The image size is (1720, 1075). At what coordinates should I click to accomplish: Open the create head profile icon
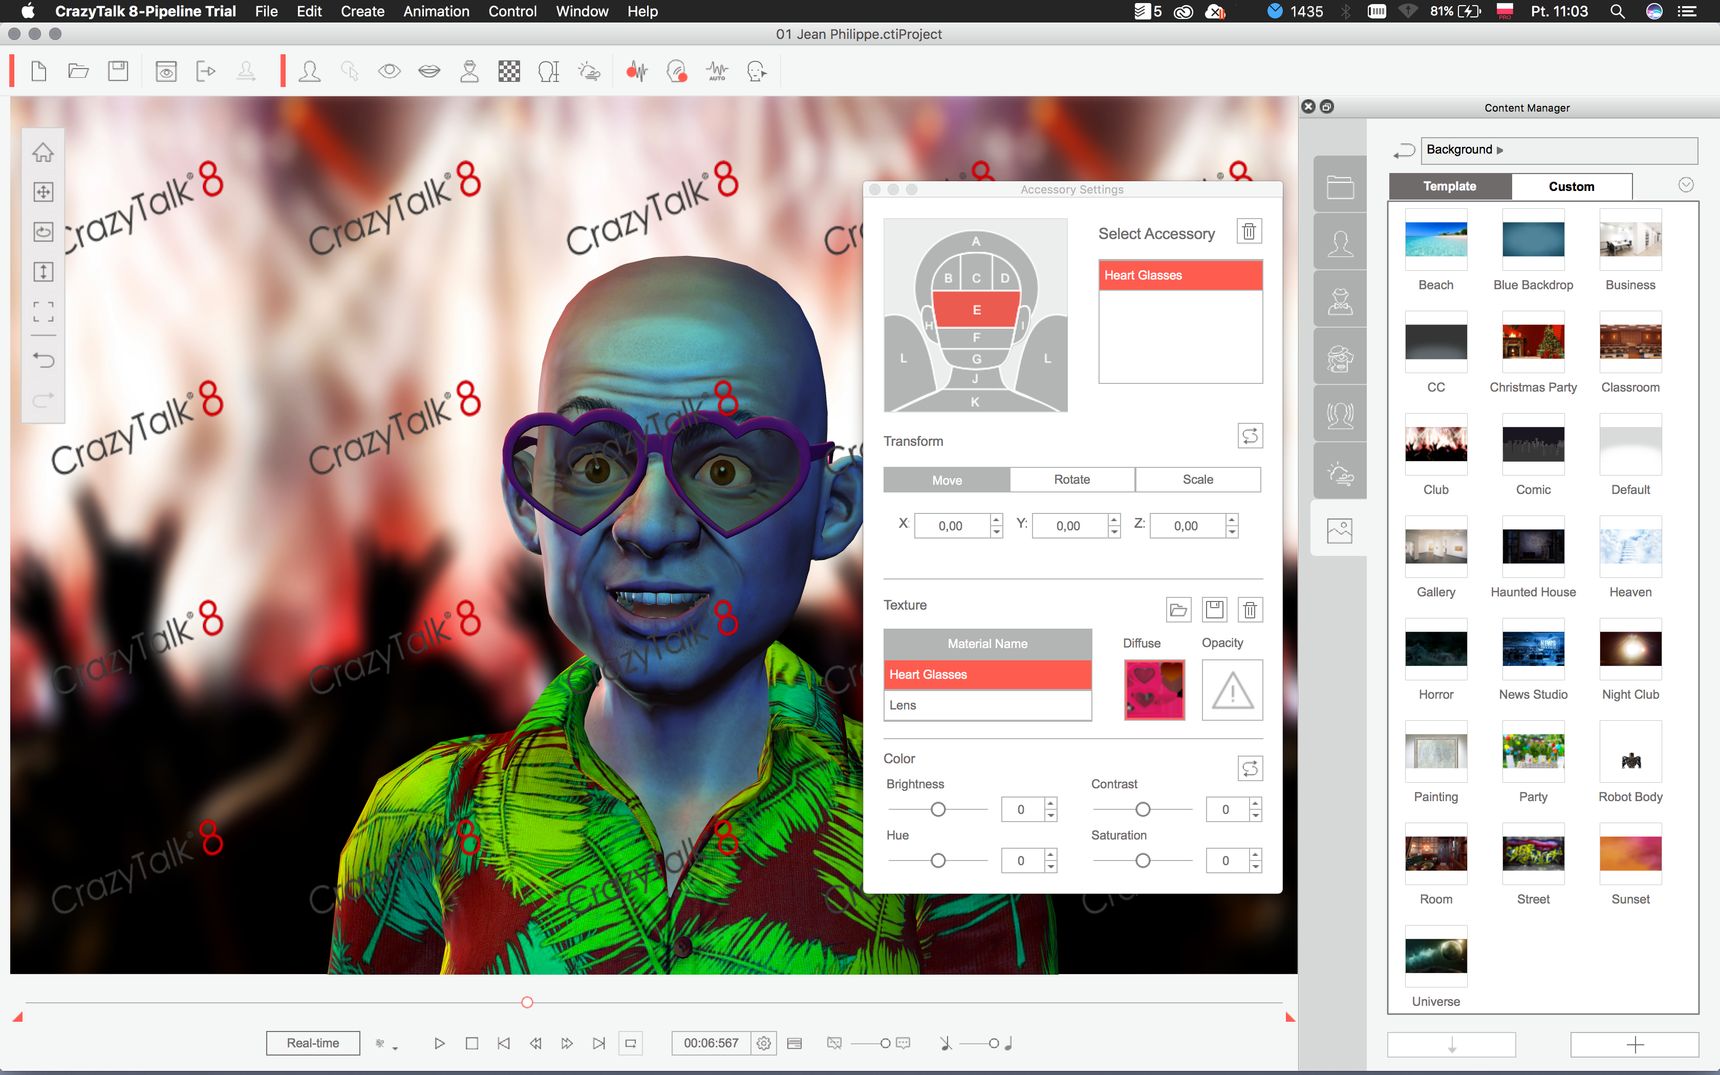pyautogui.click(x=310, y=71)
